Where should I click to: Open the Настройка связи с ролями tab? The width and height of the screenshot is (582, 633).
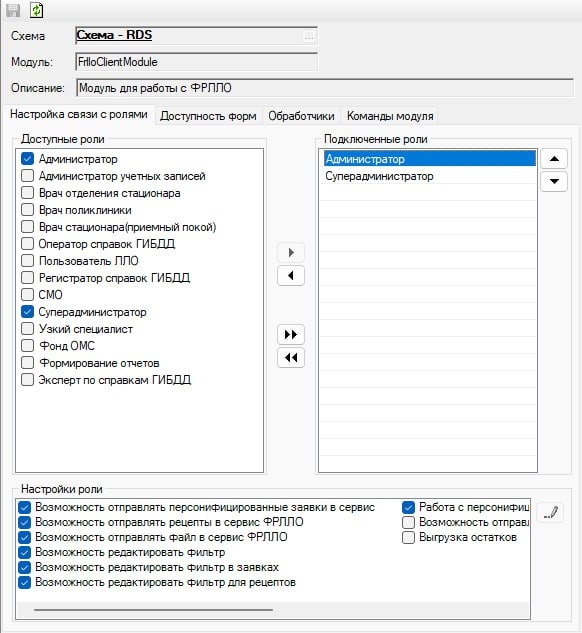pos(79,115)
